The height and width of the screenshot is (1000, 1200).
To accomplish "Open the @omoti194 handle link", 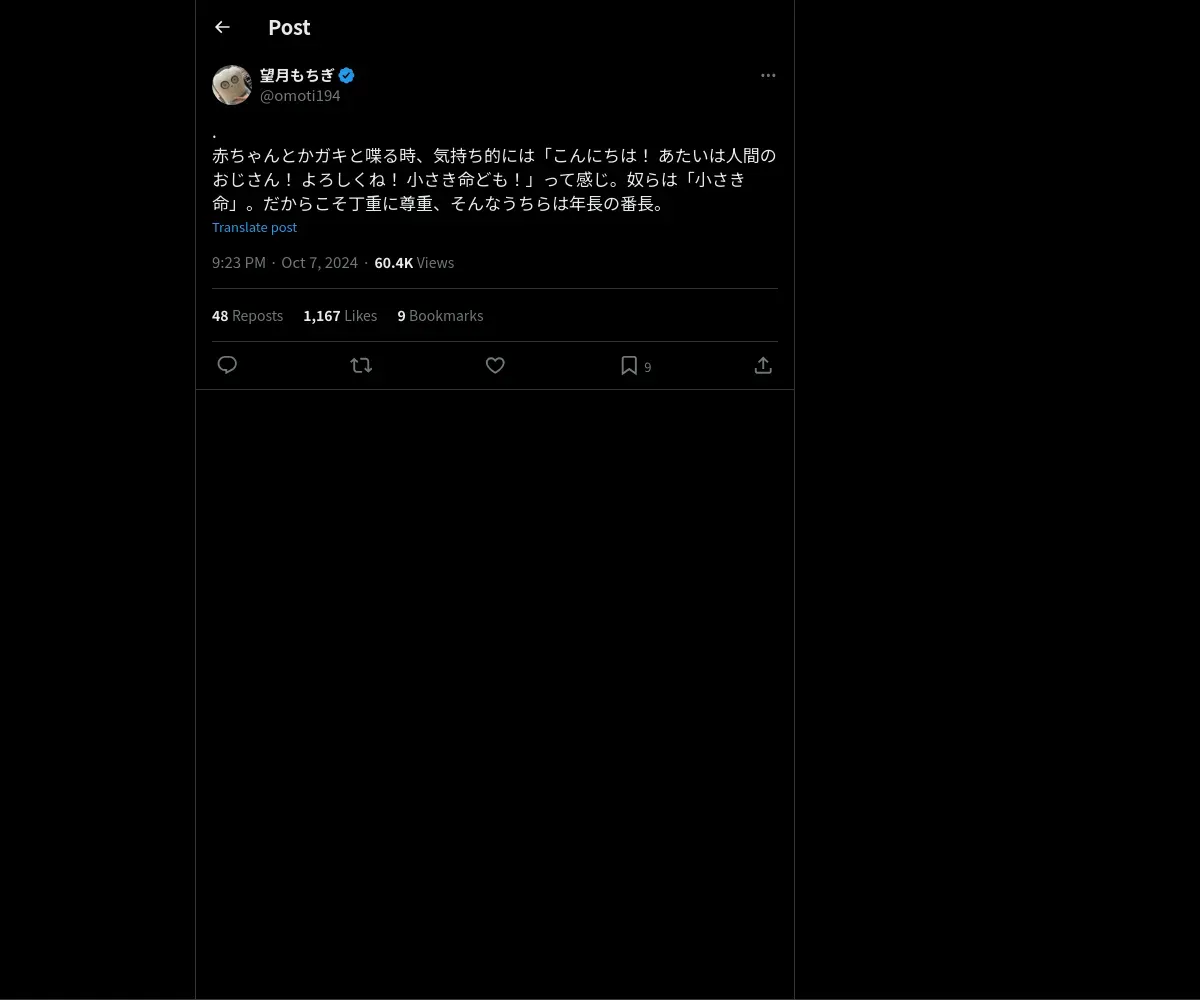I will 300,95.
